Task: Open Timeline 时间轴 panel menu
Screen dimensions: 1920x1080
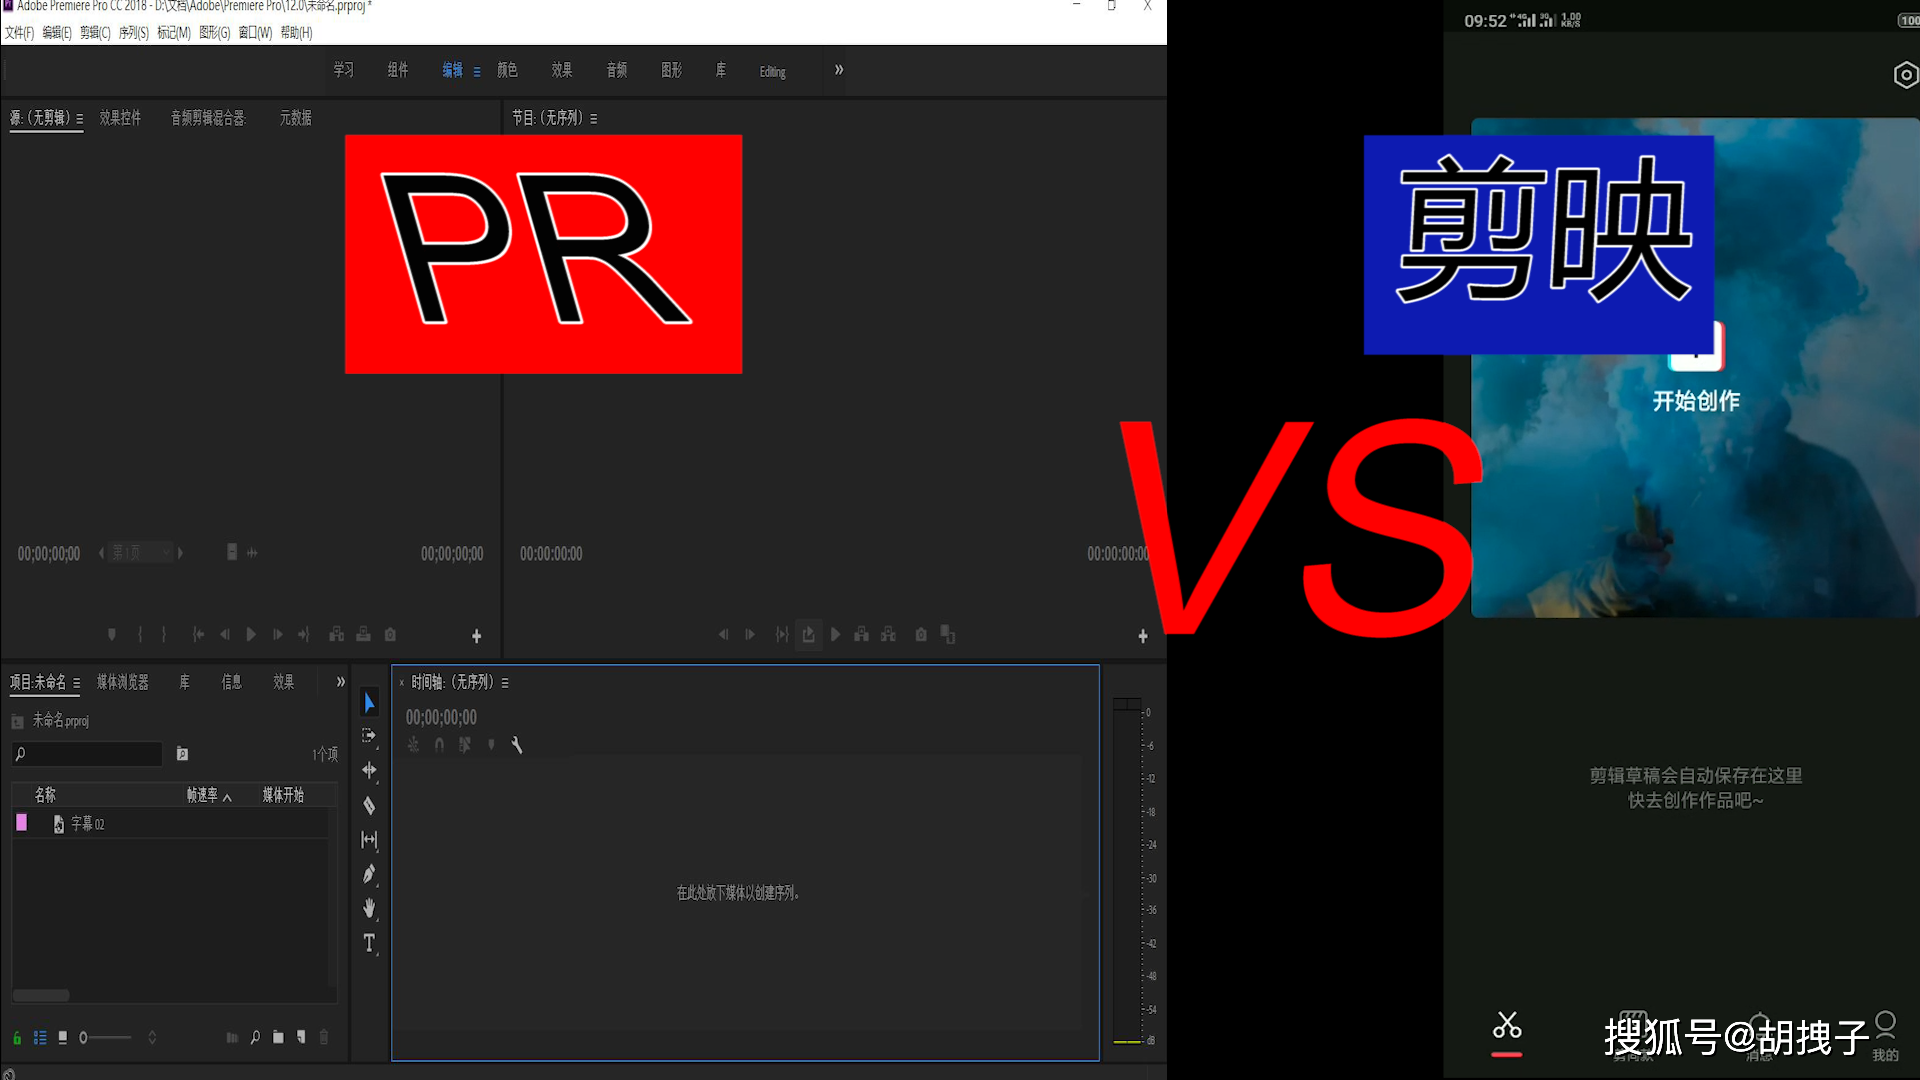Action: [x=505, y=683]
